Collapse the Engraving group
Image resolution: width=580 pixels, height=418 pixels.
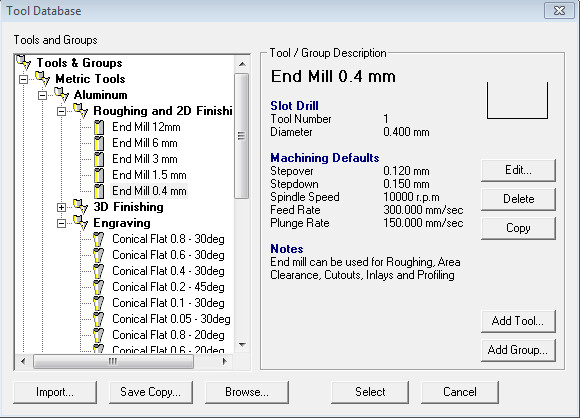61,223
